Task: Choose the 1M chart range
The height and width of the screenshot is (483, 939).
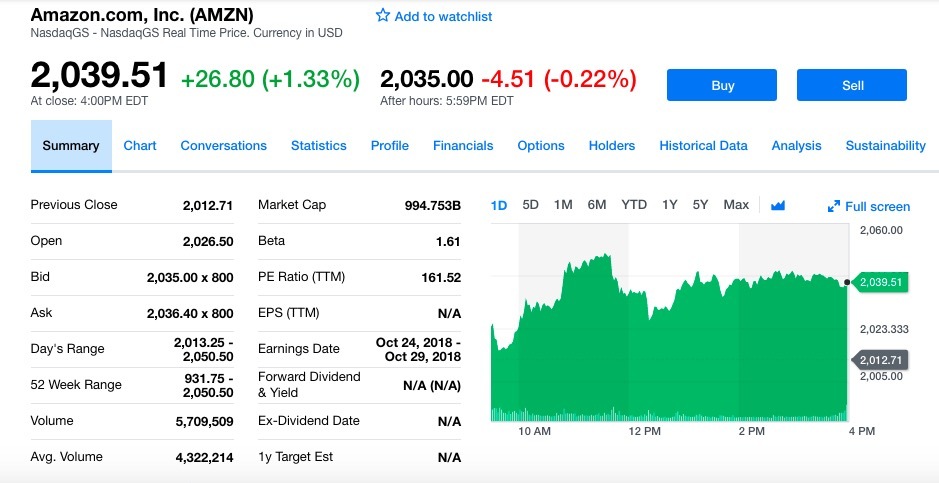Action: pyautogui.click(x=563, y=205)
